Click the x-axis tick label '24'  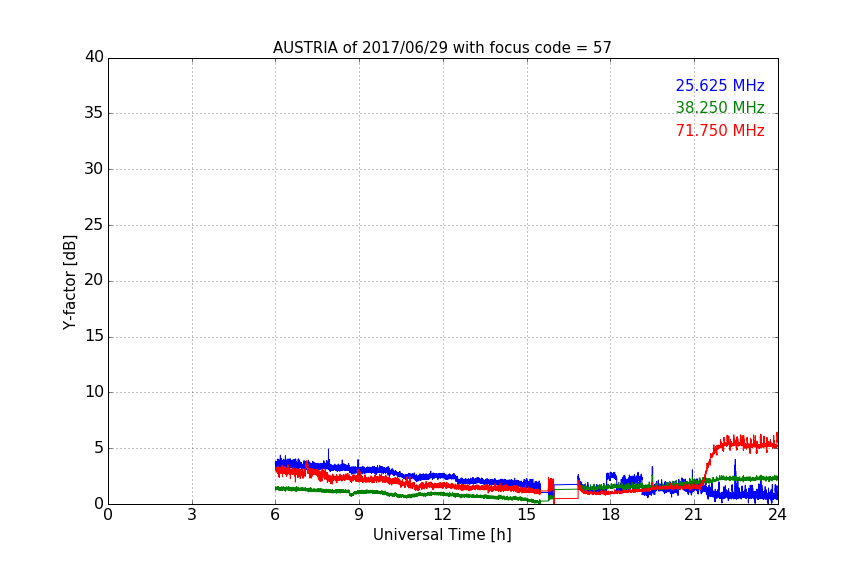point(777,515)
